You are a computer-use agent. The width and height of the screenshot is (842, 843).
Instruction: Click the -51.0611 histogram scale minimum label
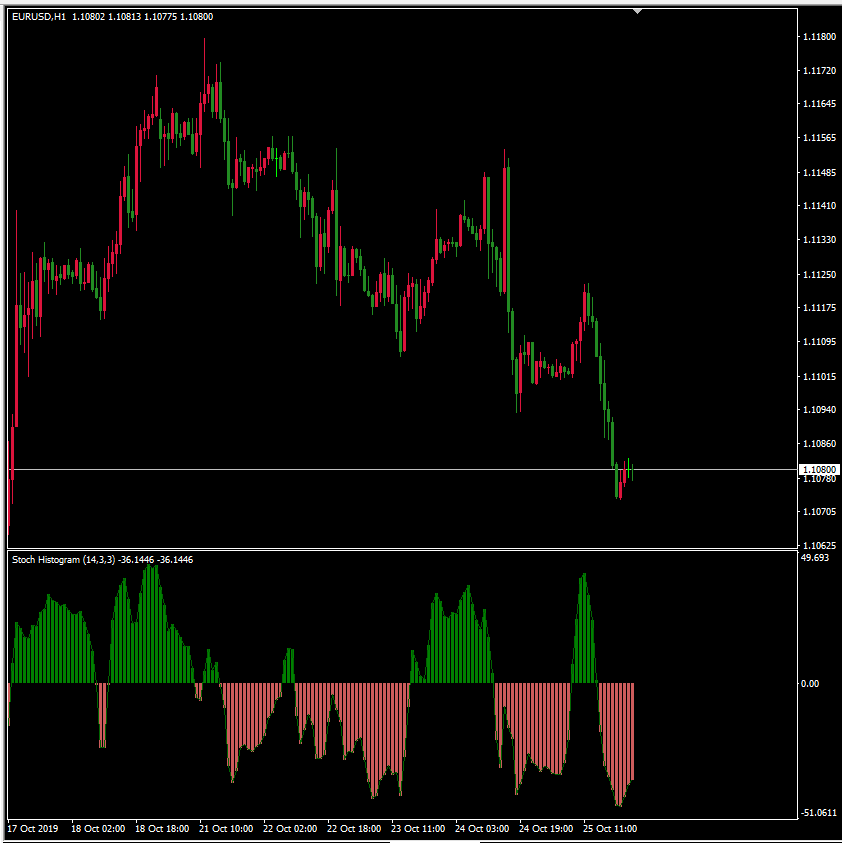click(x=819, y=813)
